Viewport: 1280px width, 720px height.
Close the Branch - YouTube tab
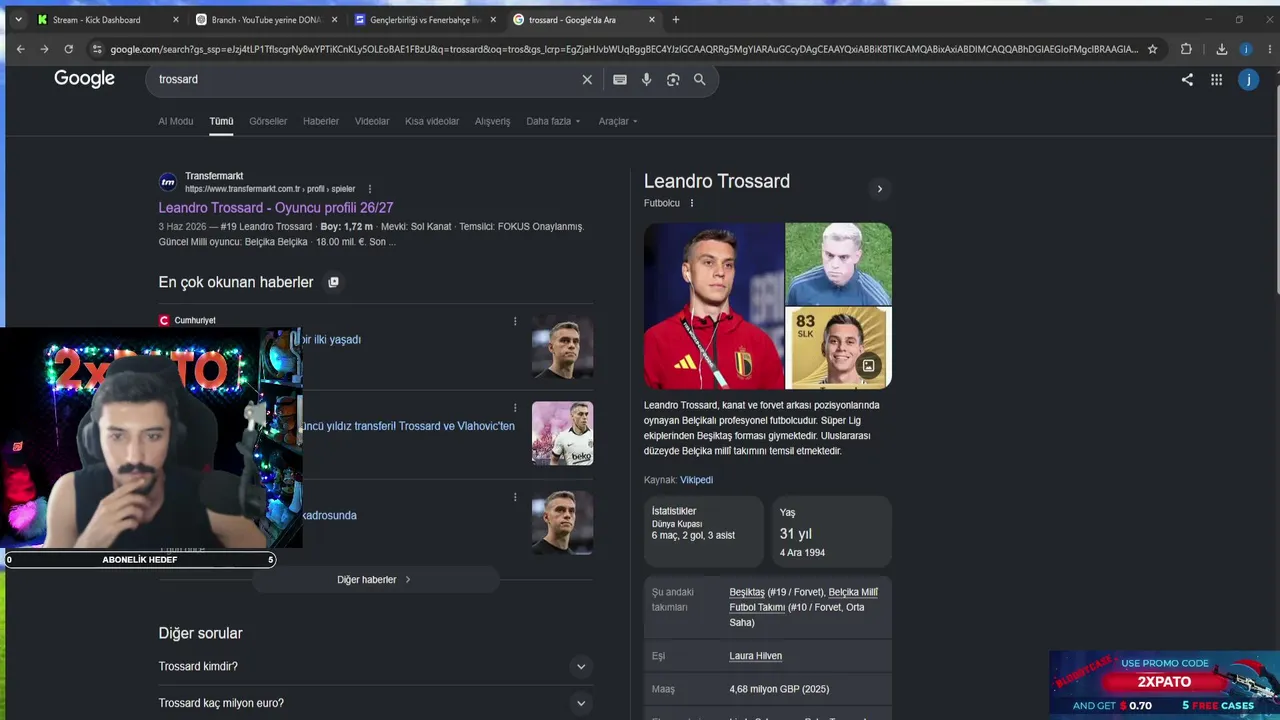pos(335,19)
